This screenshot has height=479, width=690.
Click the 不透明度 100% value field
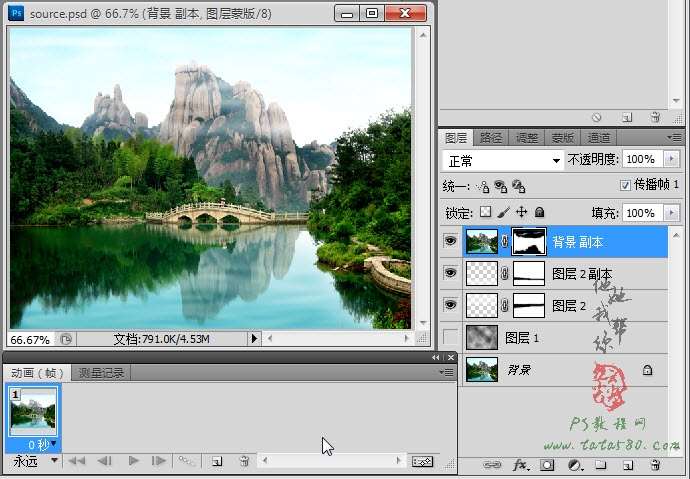click(x=644, y=159)
